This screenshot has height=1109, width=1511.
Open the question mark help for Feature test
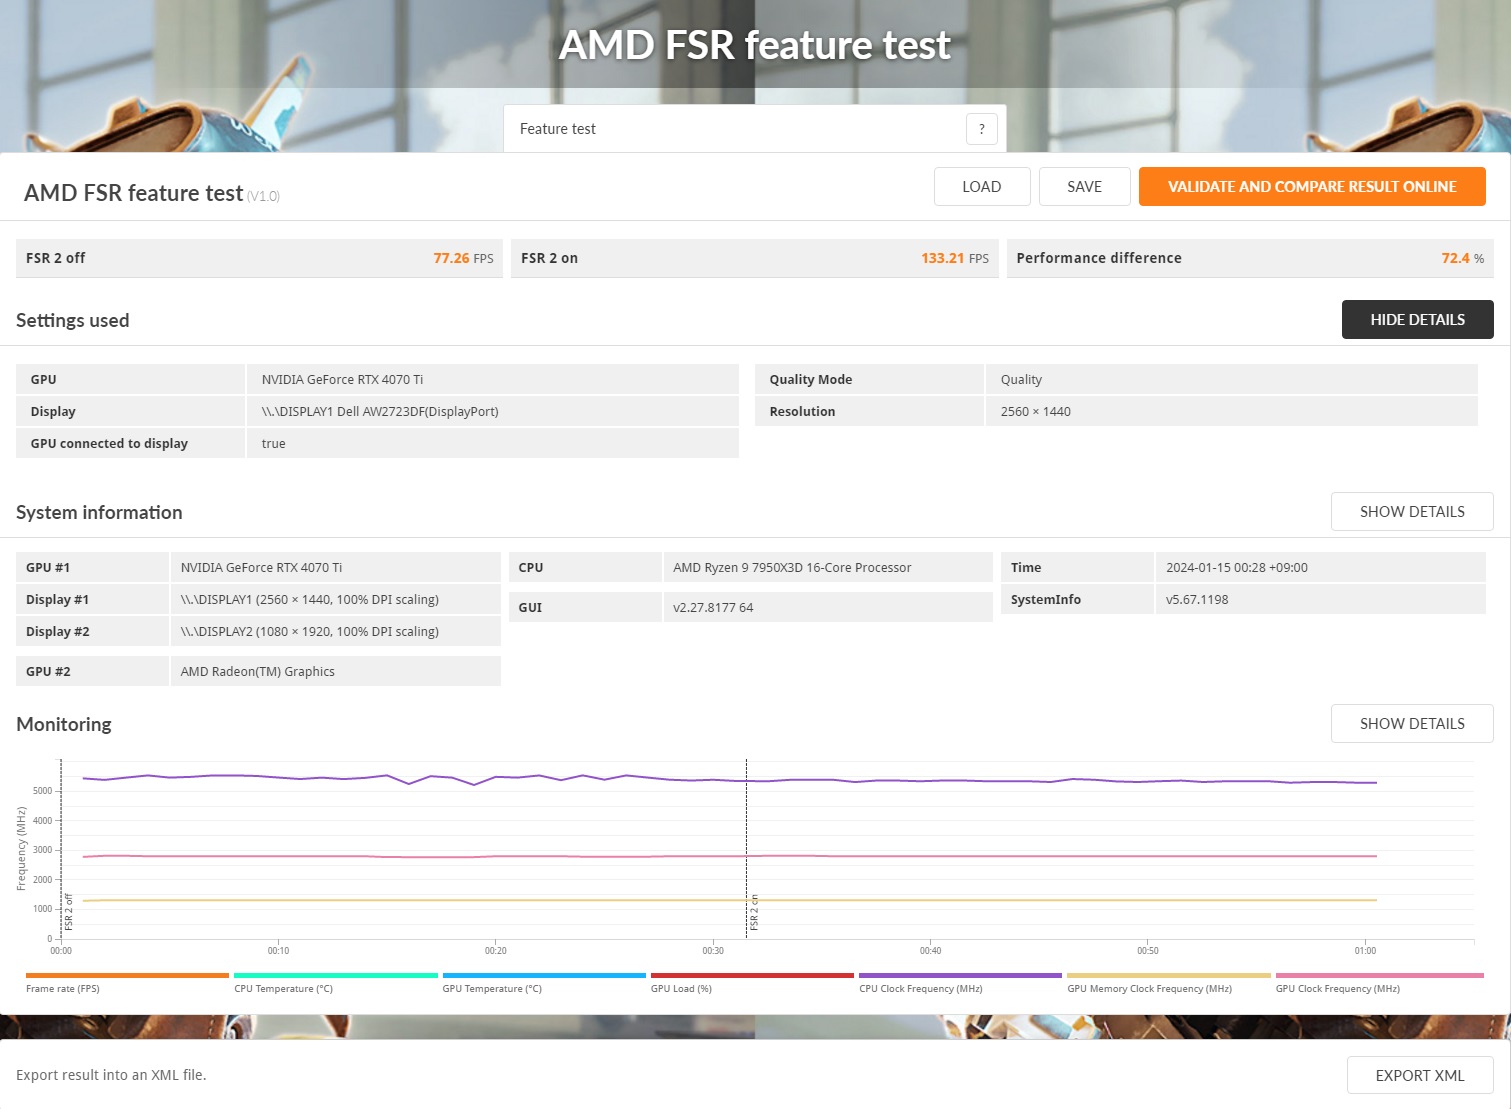click(x=981, y=129)
